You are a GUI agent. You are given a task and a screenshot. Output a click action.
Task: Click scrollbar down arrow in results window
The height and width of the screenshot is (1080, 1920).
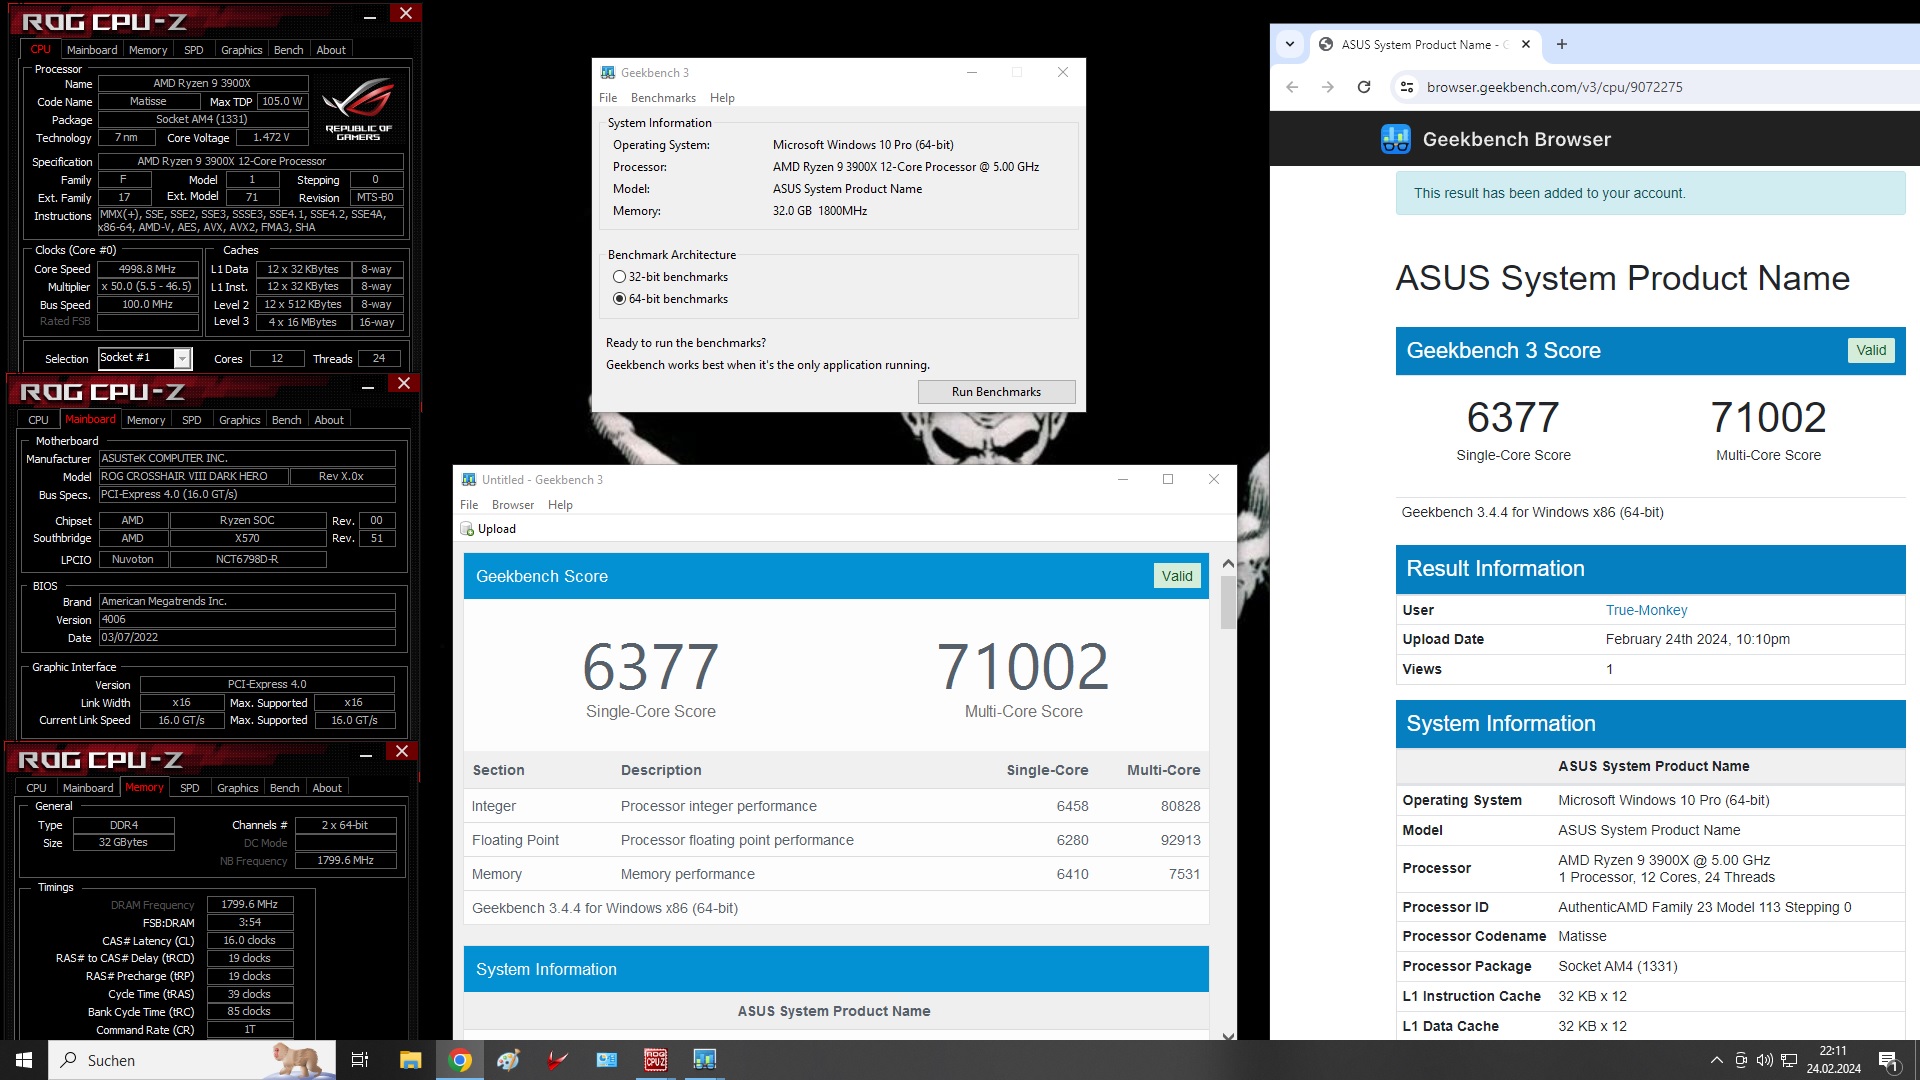point(1228,1035)
